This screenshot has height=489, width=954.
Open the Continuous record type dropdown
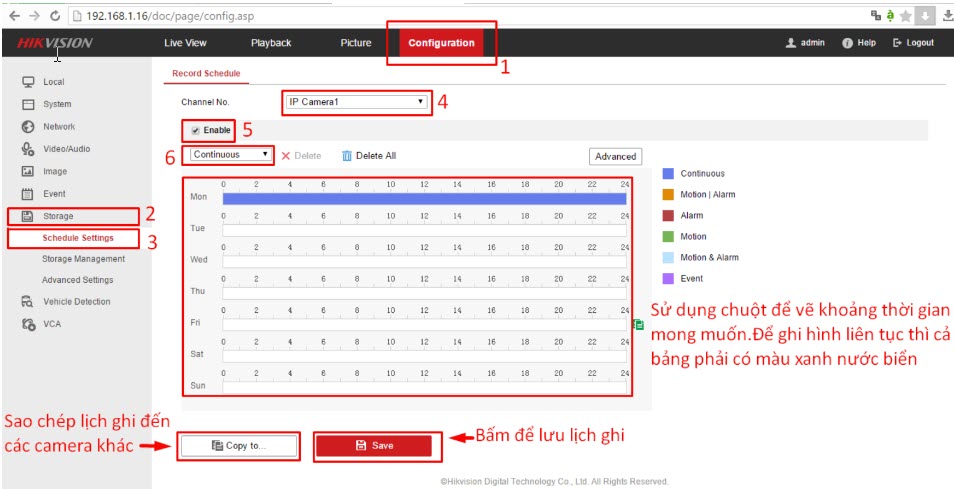[230, 155]
